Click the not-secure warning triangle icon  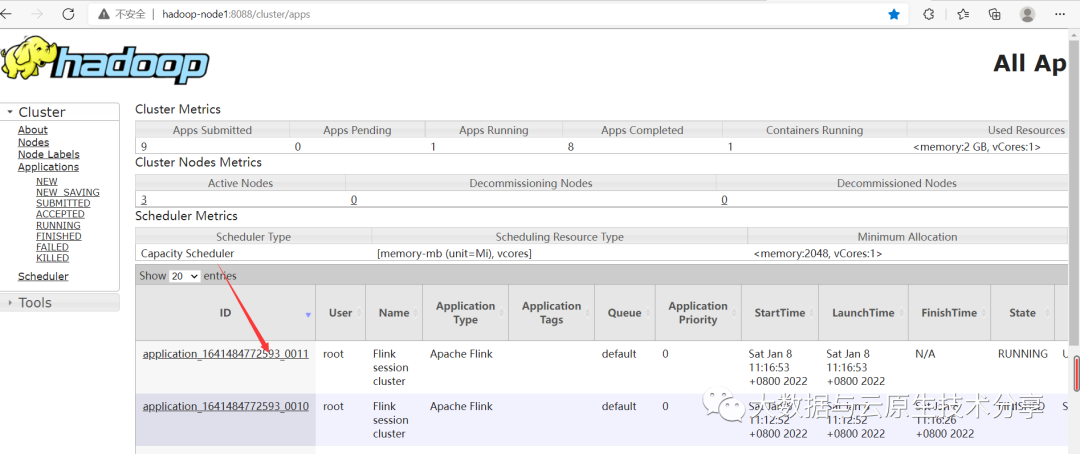[x=104, y=14]
